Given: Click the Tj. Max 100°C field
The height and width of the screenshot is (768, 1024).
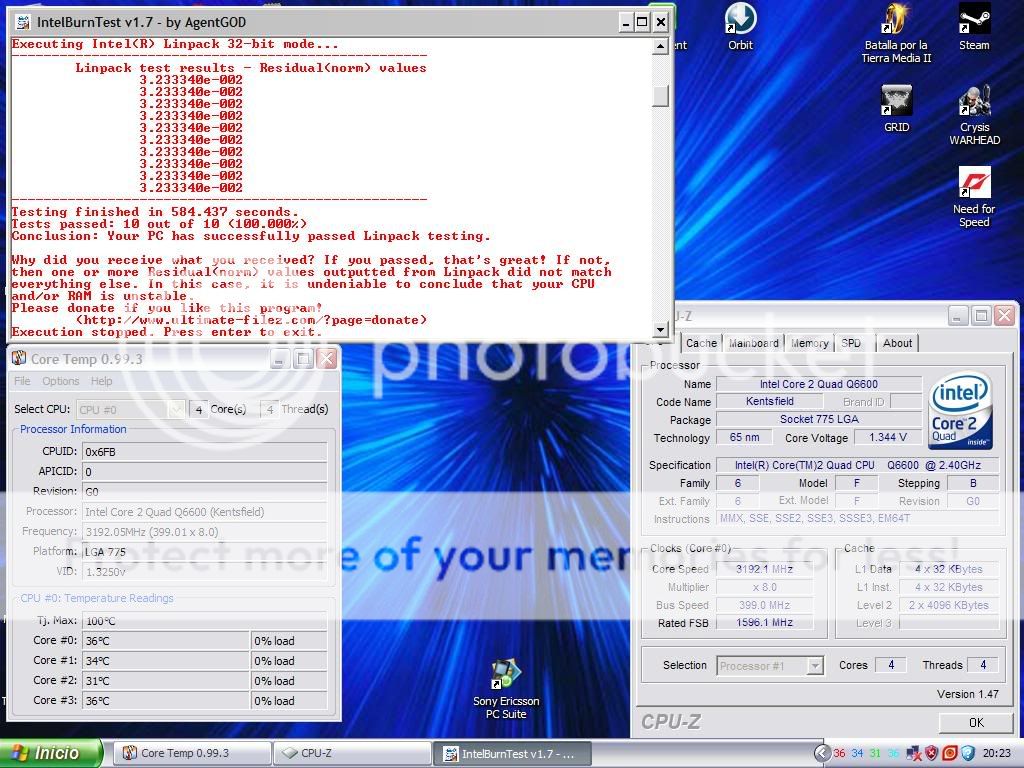Looking at the screenshot, I should (x=204, y=620).
